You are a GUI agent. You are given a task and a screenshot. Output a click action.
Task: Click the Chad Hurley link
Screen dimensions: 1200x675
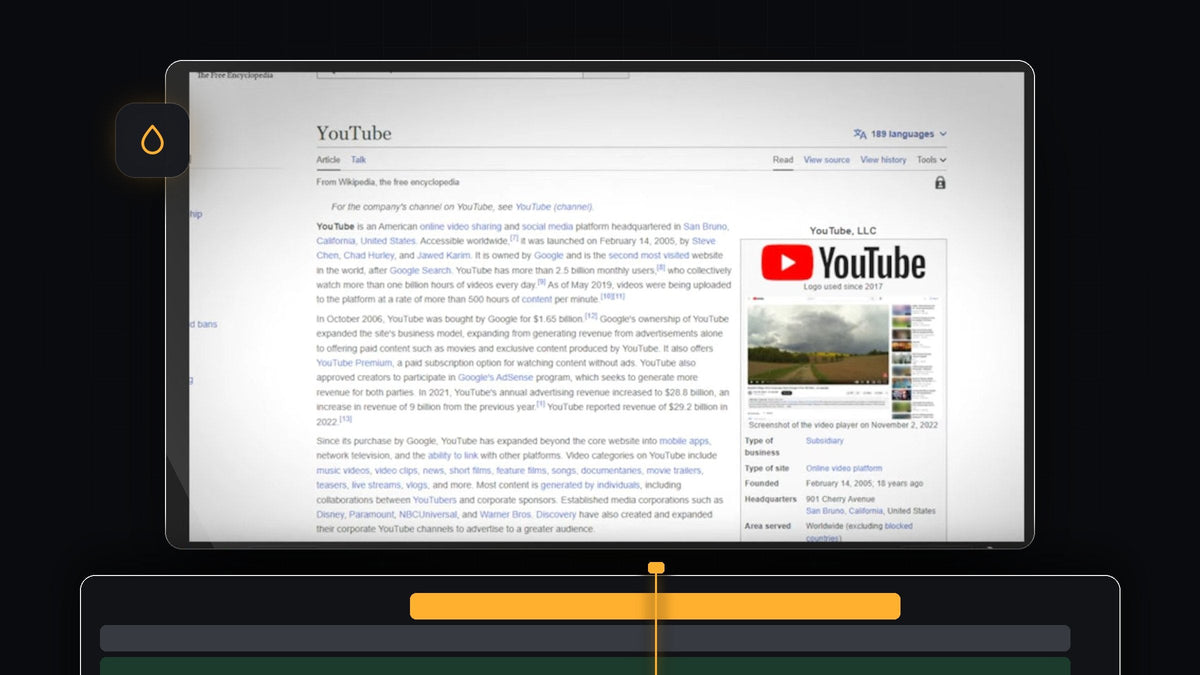(x=370, y=256)
